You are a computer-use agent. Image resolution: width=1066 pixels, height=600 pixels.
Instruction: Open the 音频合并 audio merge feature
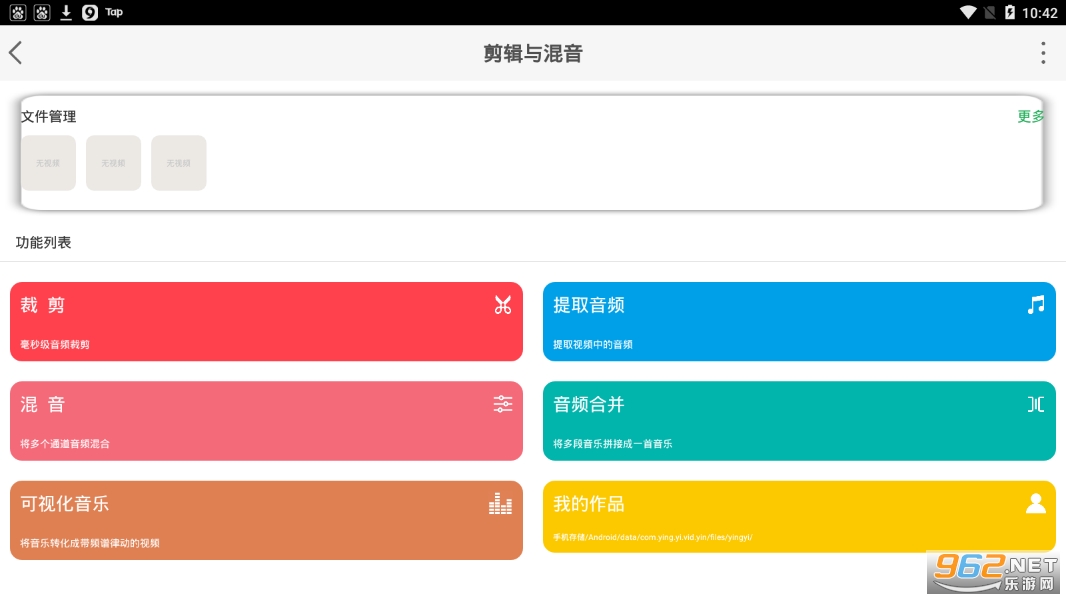pyautogui.click(x=798, y=420)
